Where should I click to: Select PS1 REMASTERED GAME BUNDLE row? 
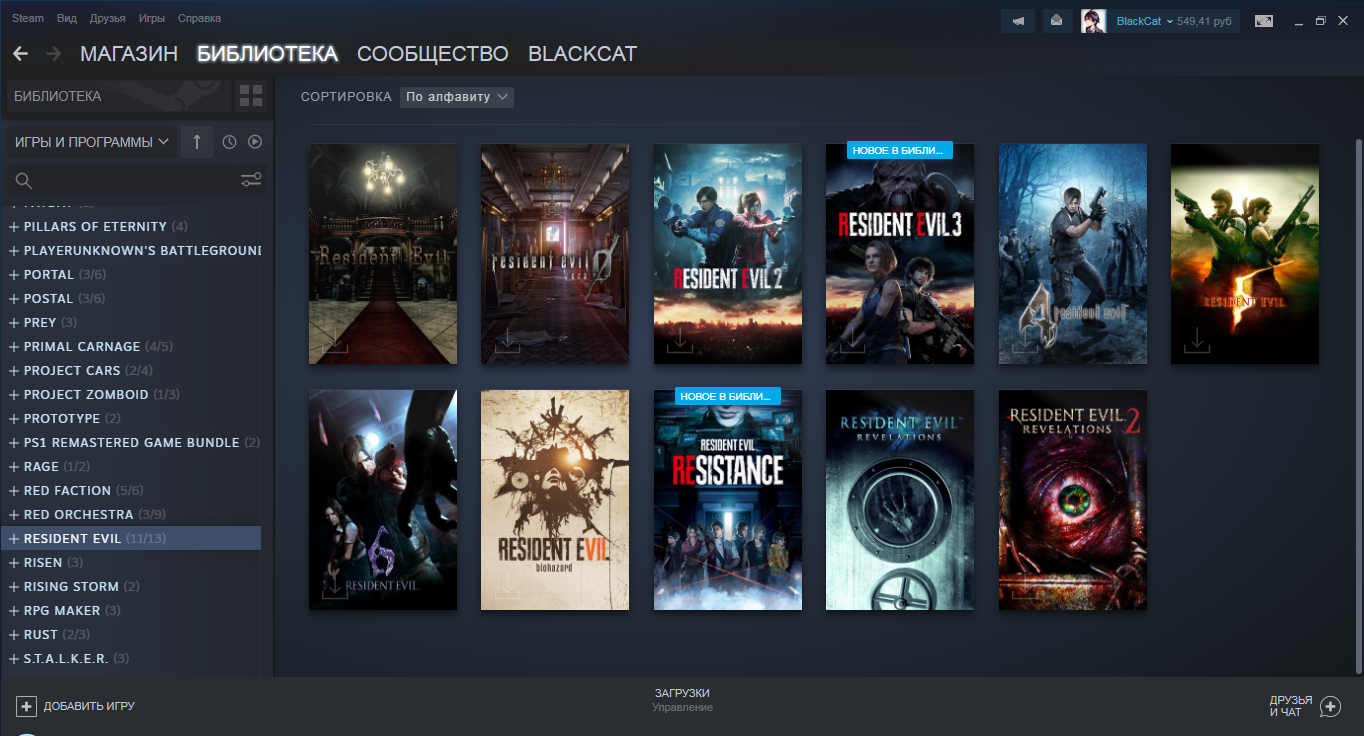click(x=131, y=442)
